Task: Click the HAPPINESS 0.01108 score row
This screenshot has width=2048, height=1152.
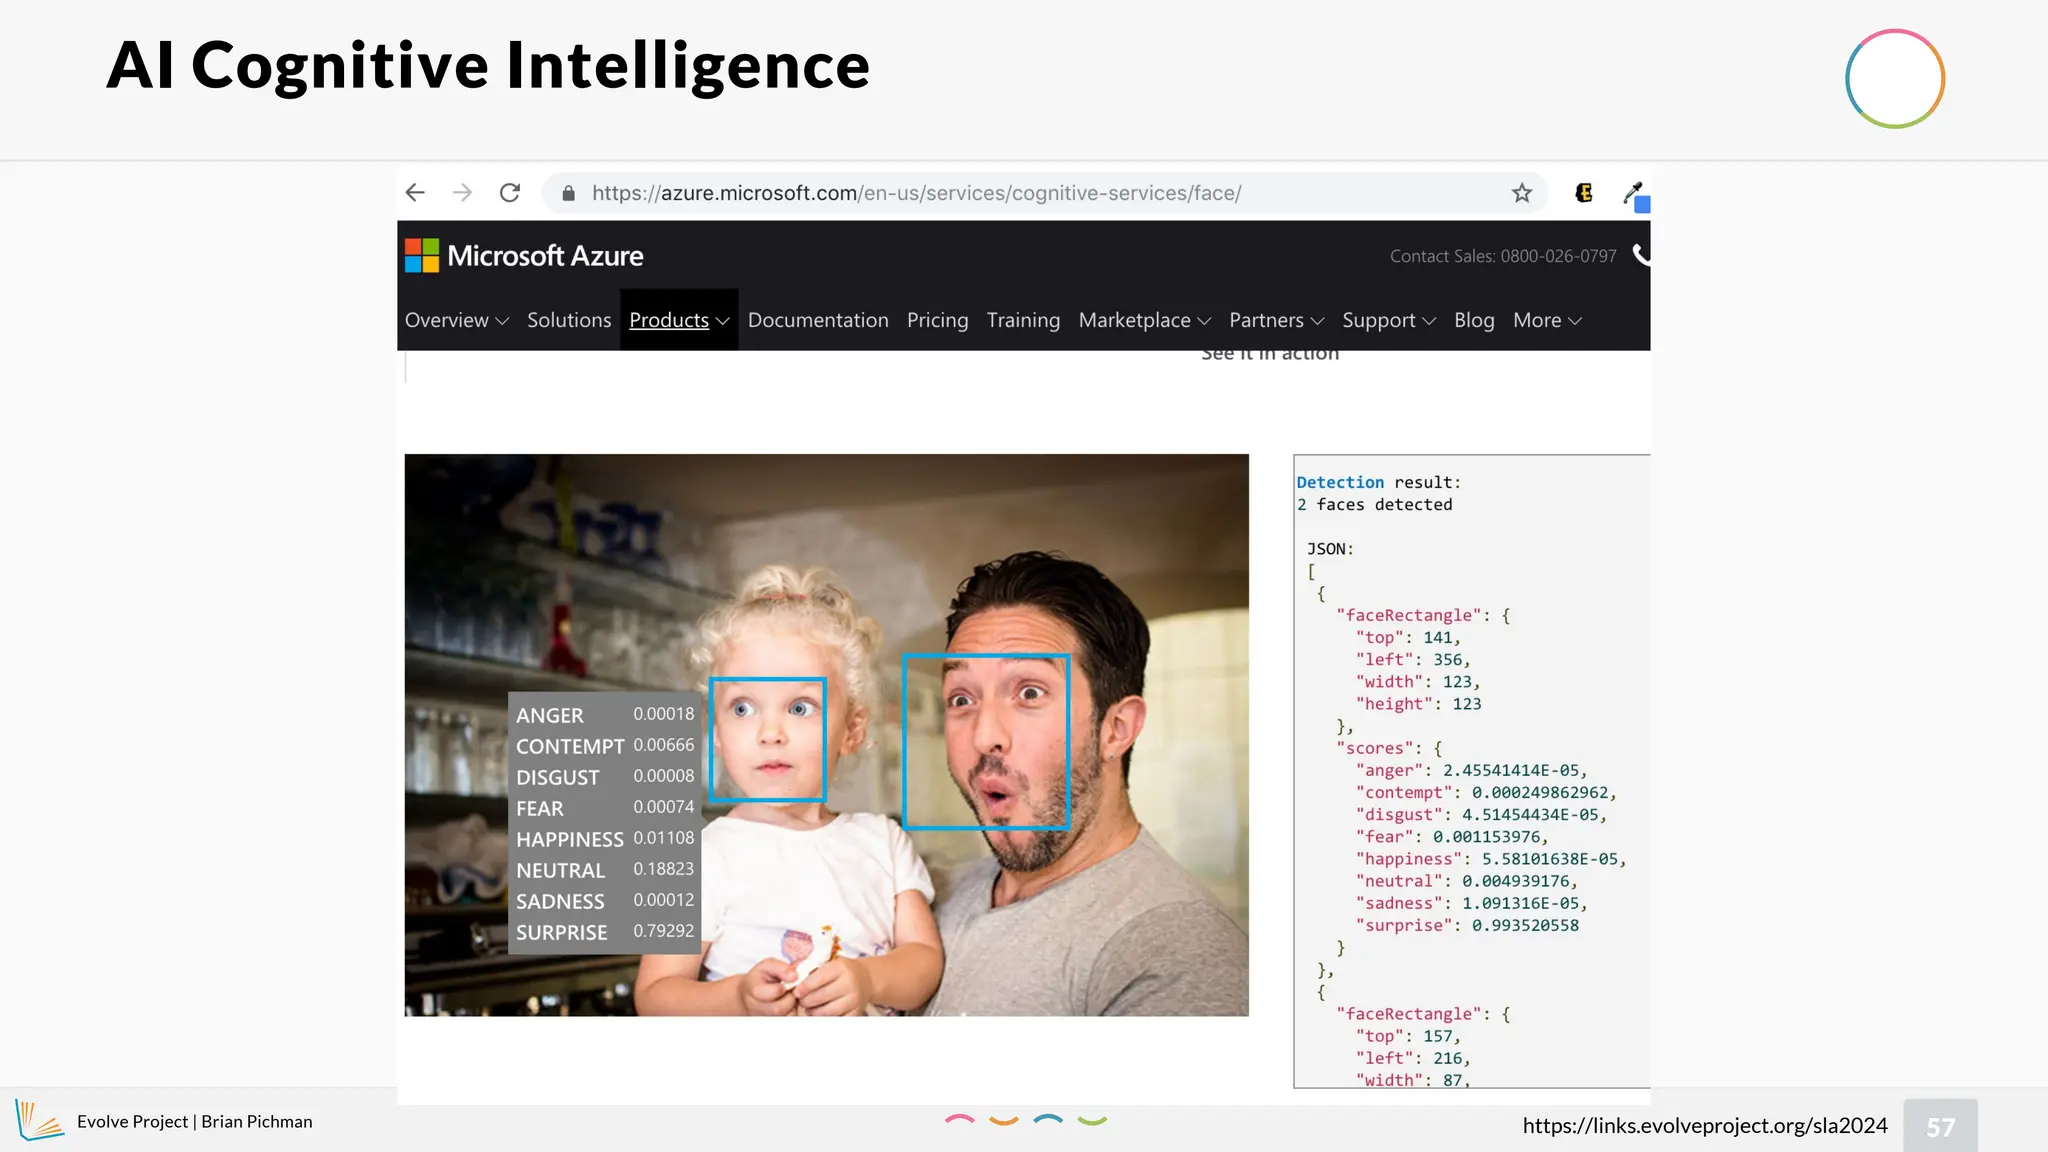Action: point(605,839)
